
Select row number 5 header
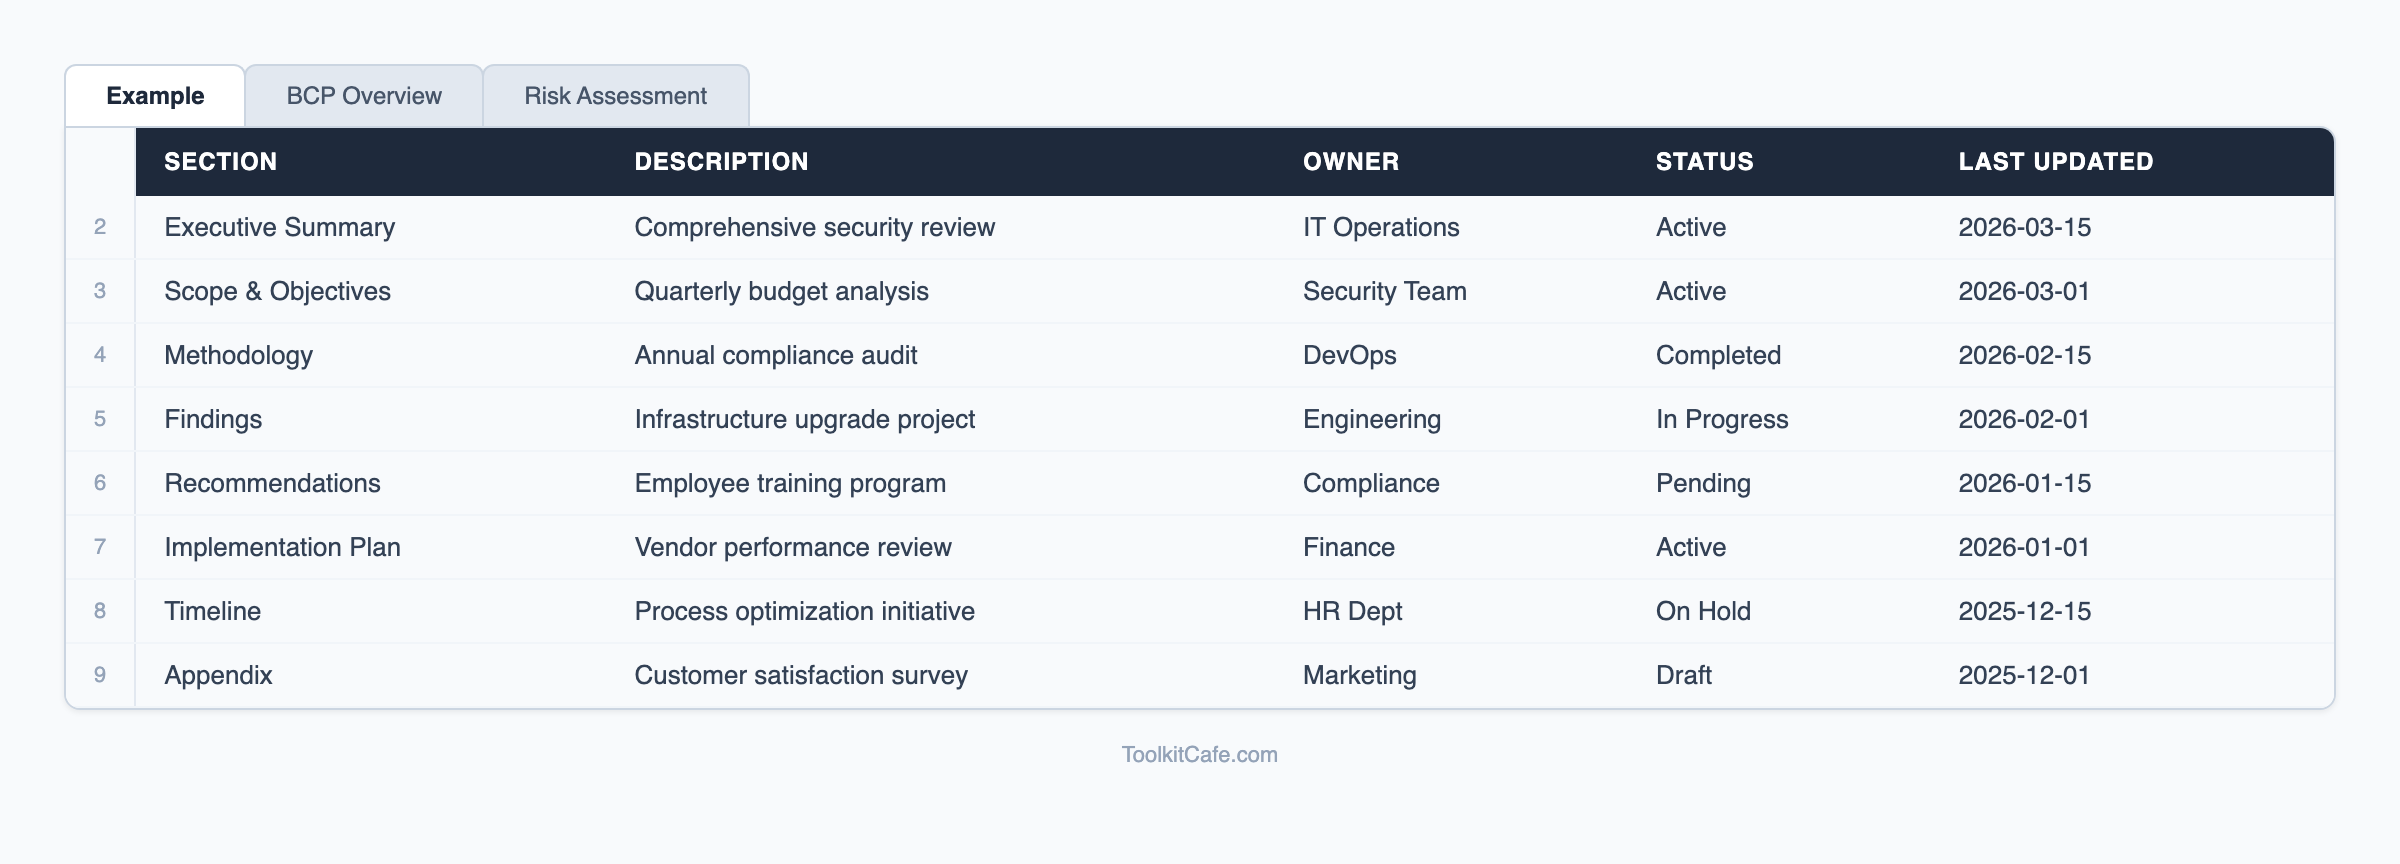[x=100, y=419]
